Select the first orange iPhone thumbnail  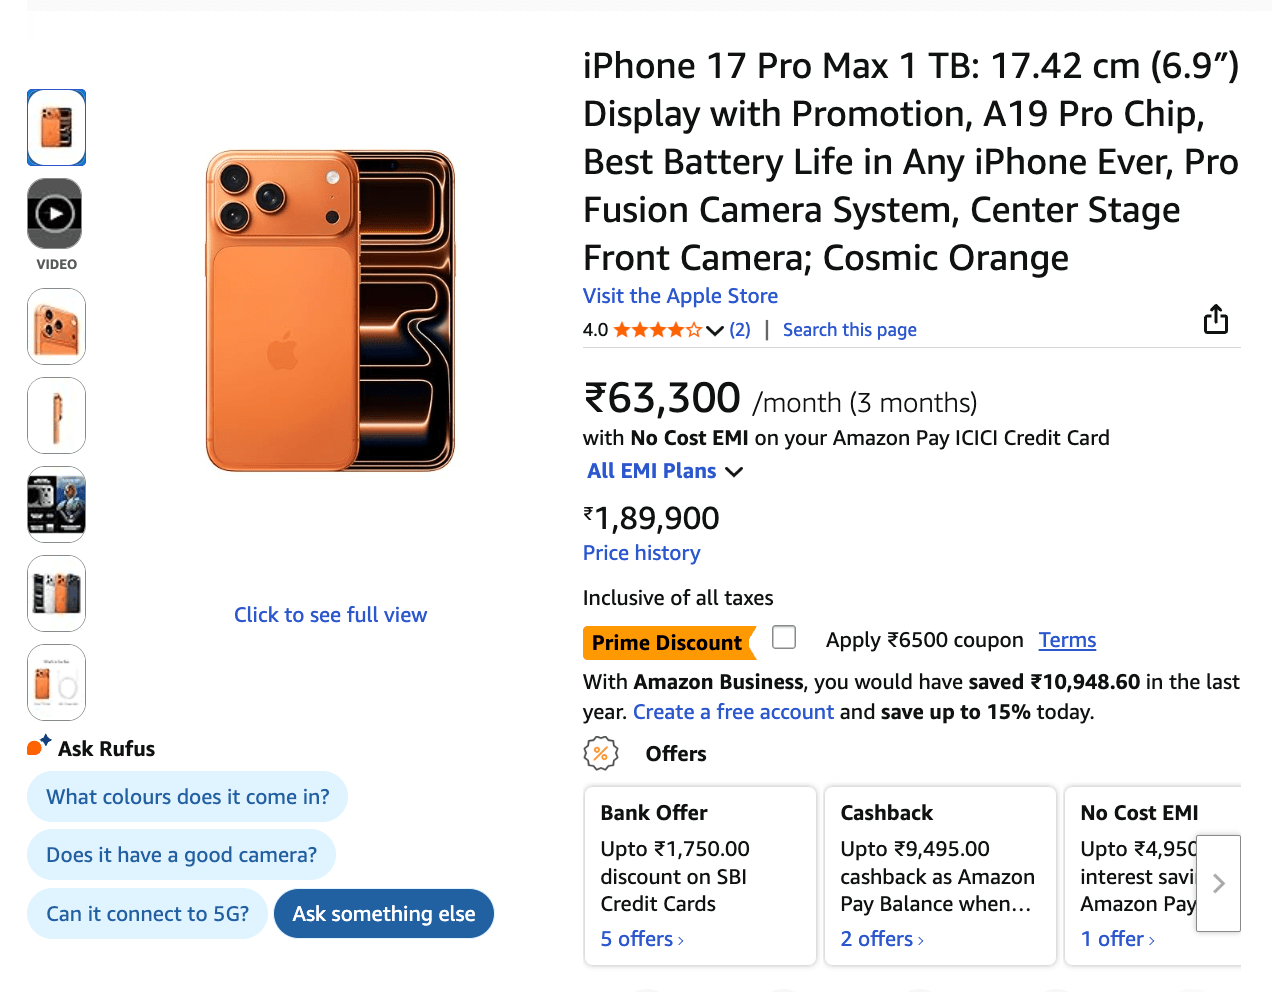(56, 127)
